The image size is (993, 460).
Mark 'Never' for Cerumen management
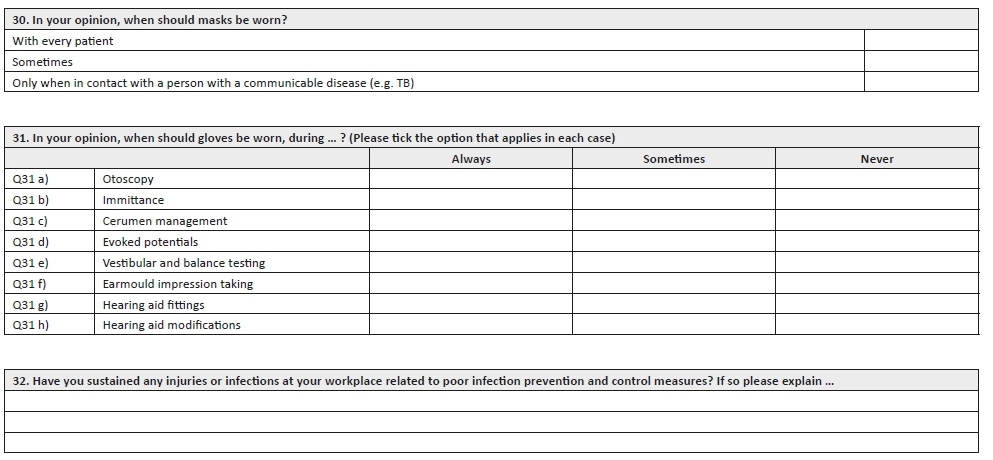(x=877, y=221)
